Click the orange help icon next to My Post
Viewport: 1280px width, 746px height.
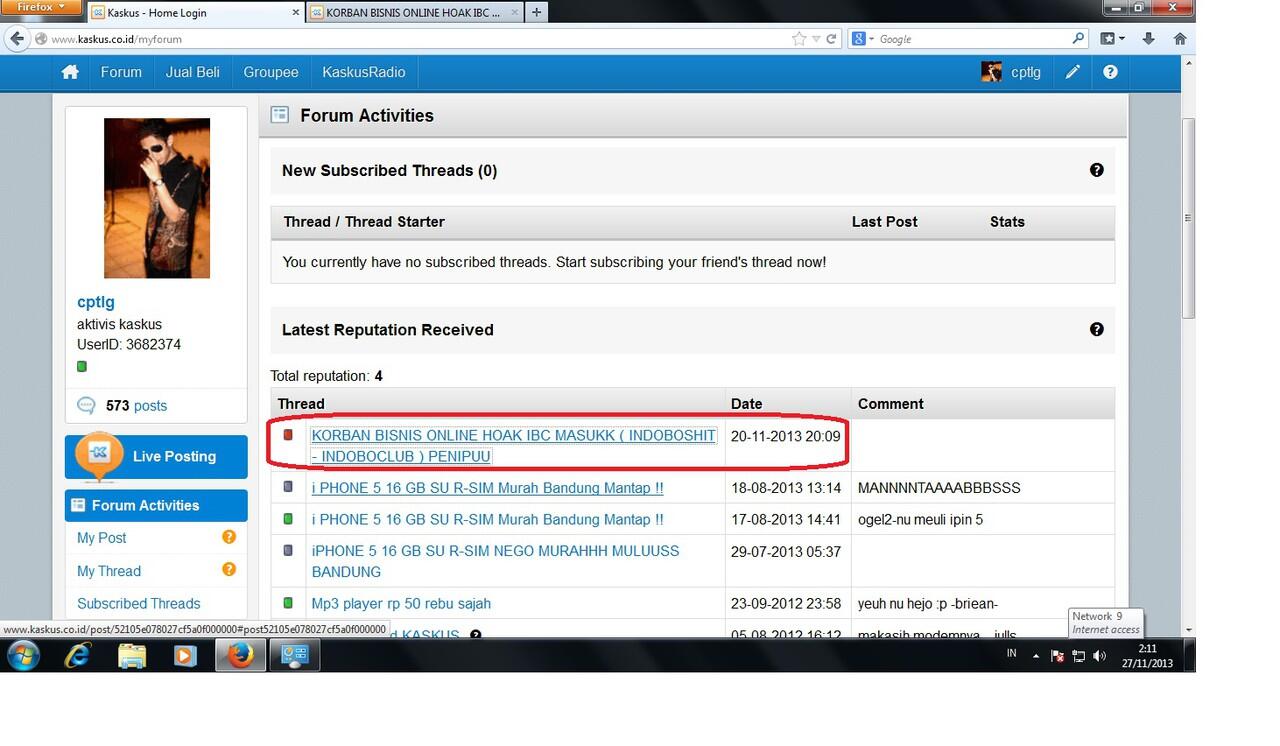pyautogui.click(x=229, y=537)
